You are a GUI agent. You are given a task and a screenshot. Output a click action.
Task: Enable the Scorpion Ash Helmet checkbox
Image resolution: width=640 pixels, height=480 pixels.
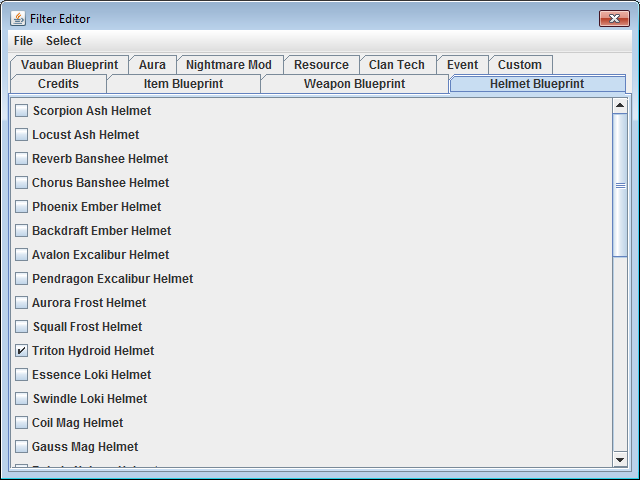(22, 111)
